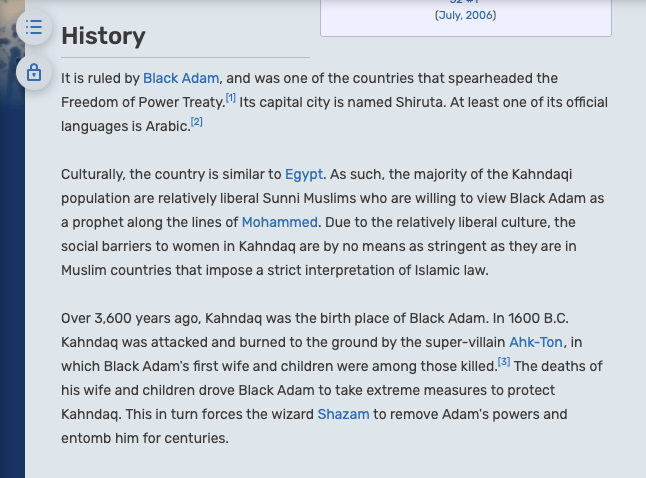This screenshot has width=646, height=478.
Task: Click the '1600 B.C.' text
Action: point(538,318)
